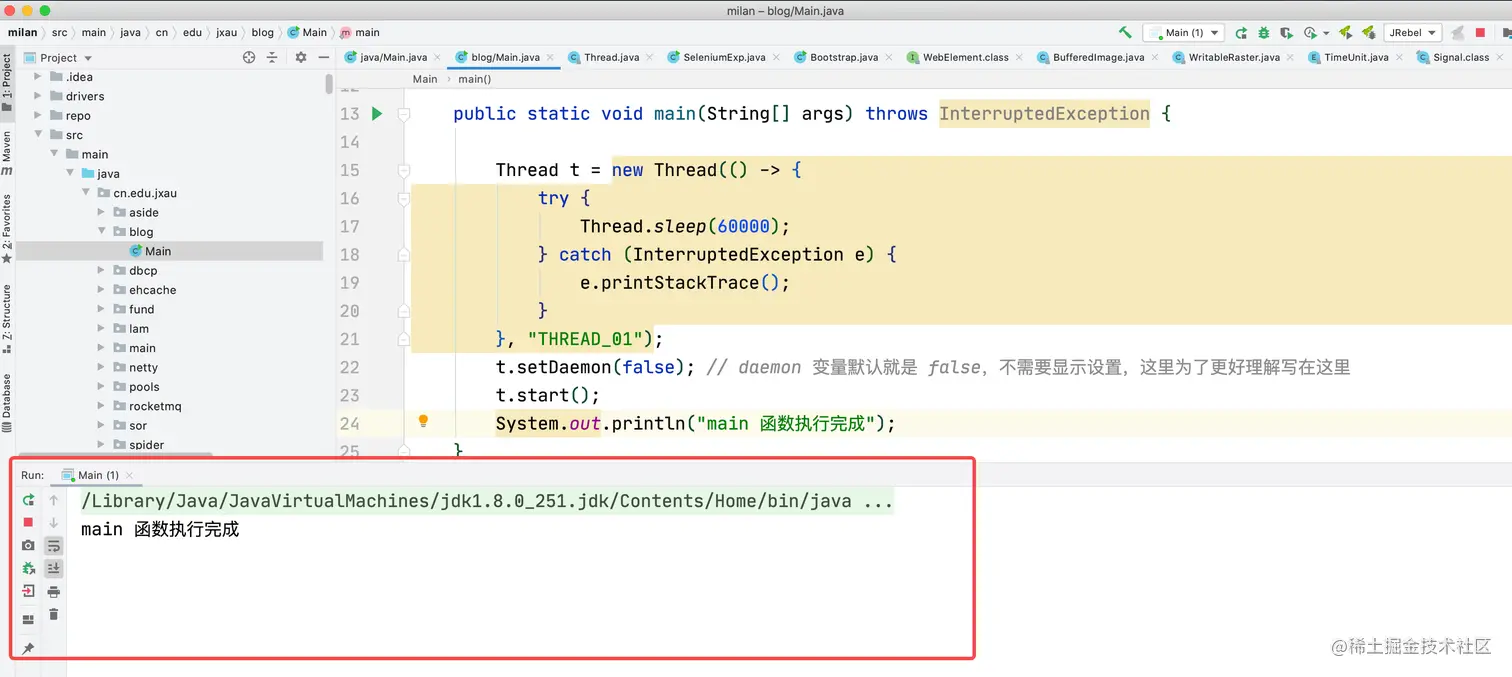Expand the dbcp package

[x=102, y=270]
